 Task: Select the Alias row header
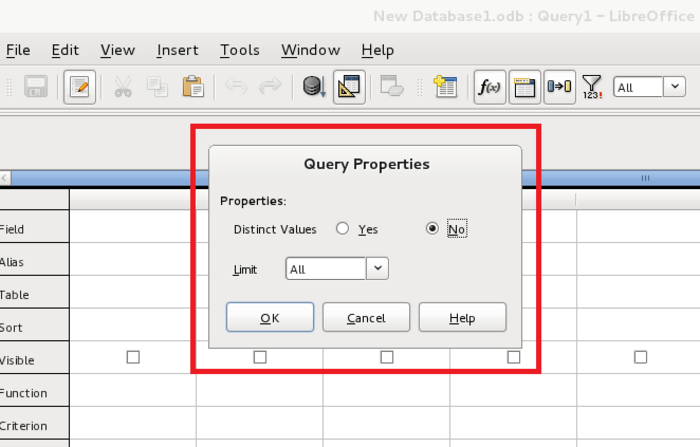point(34,260)
